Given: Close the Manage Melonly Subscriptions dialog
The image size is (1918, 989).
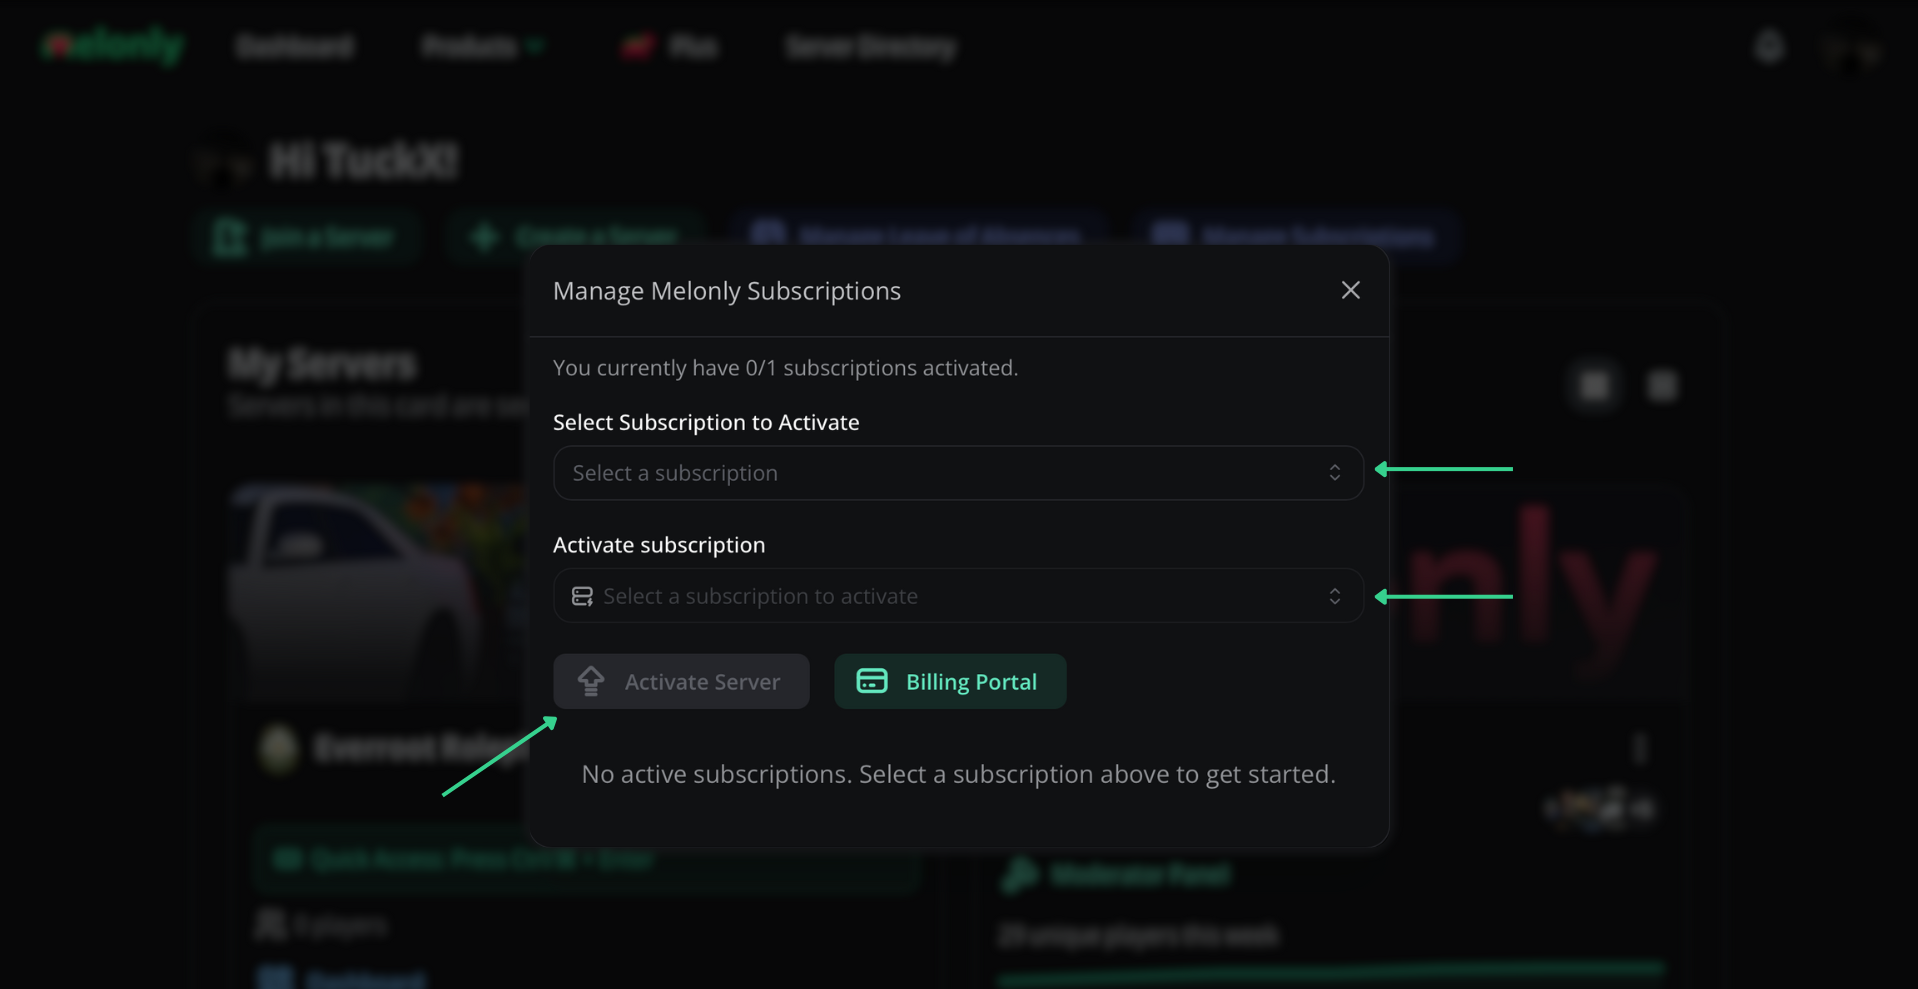Looking at the screenshot, I should coord(1350,290).
